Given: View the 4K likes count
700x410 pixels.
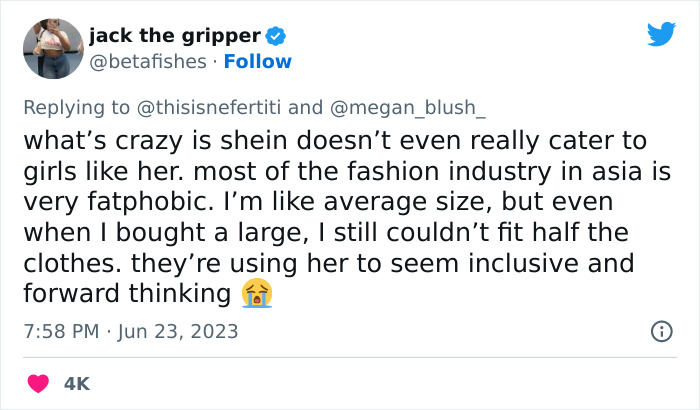Looking at the screenshot, I should tap(77, 383).
